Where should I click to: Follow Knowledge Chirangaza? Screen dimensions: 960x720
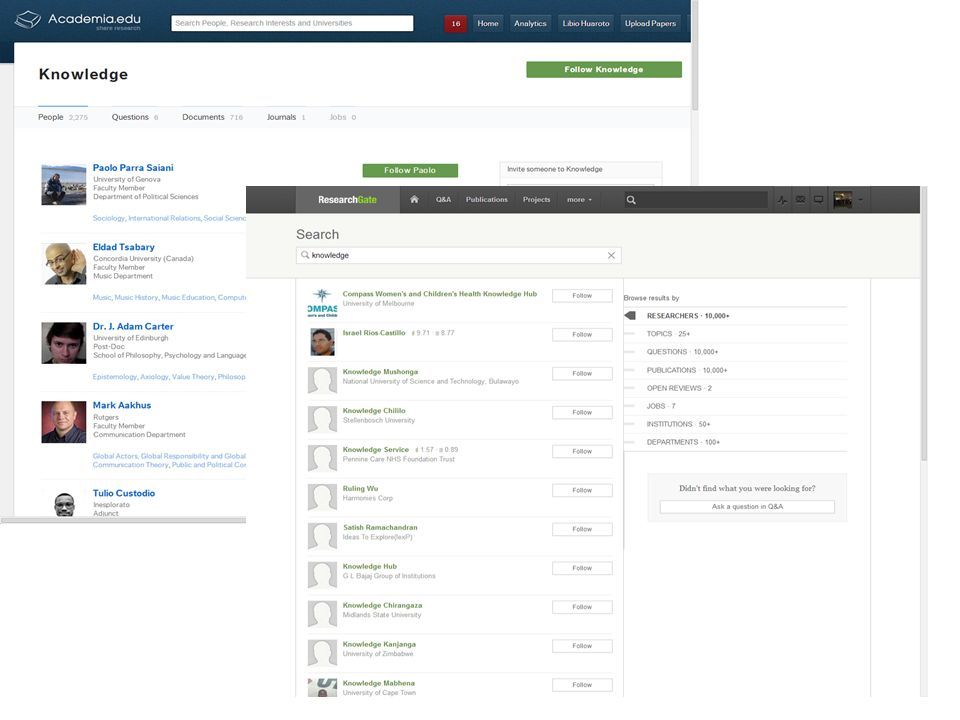tap(582, 607)
